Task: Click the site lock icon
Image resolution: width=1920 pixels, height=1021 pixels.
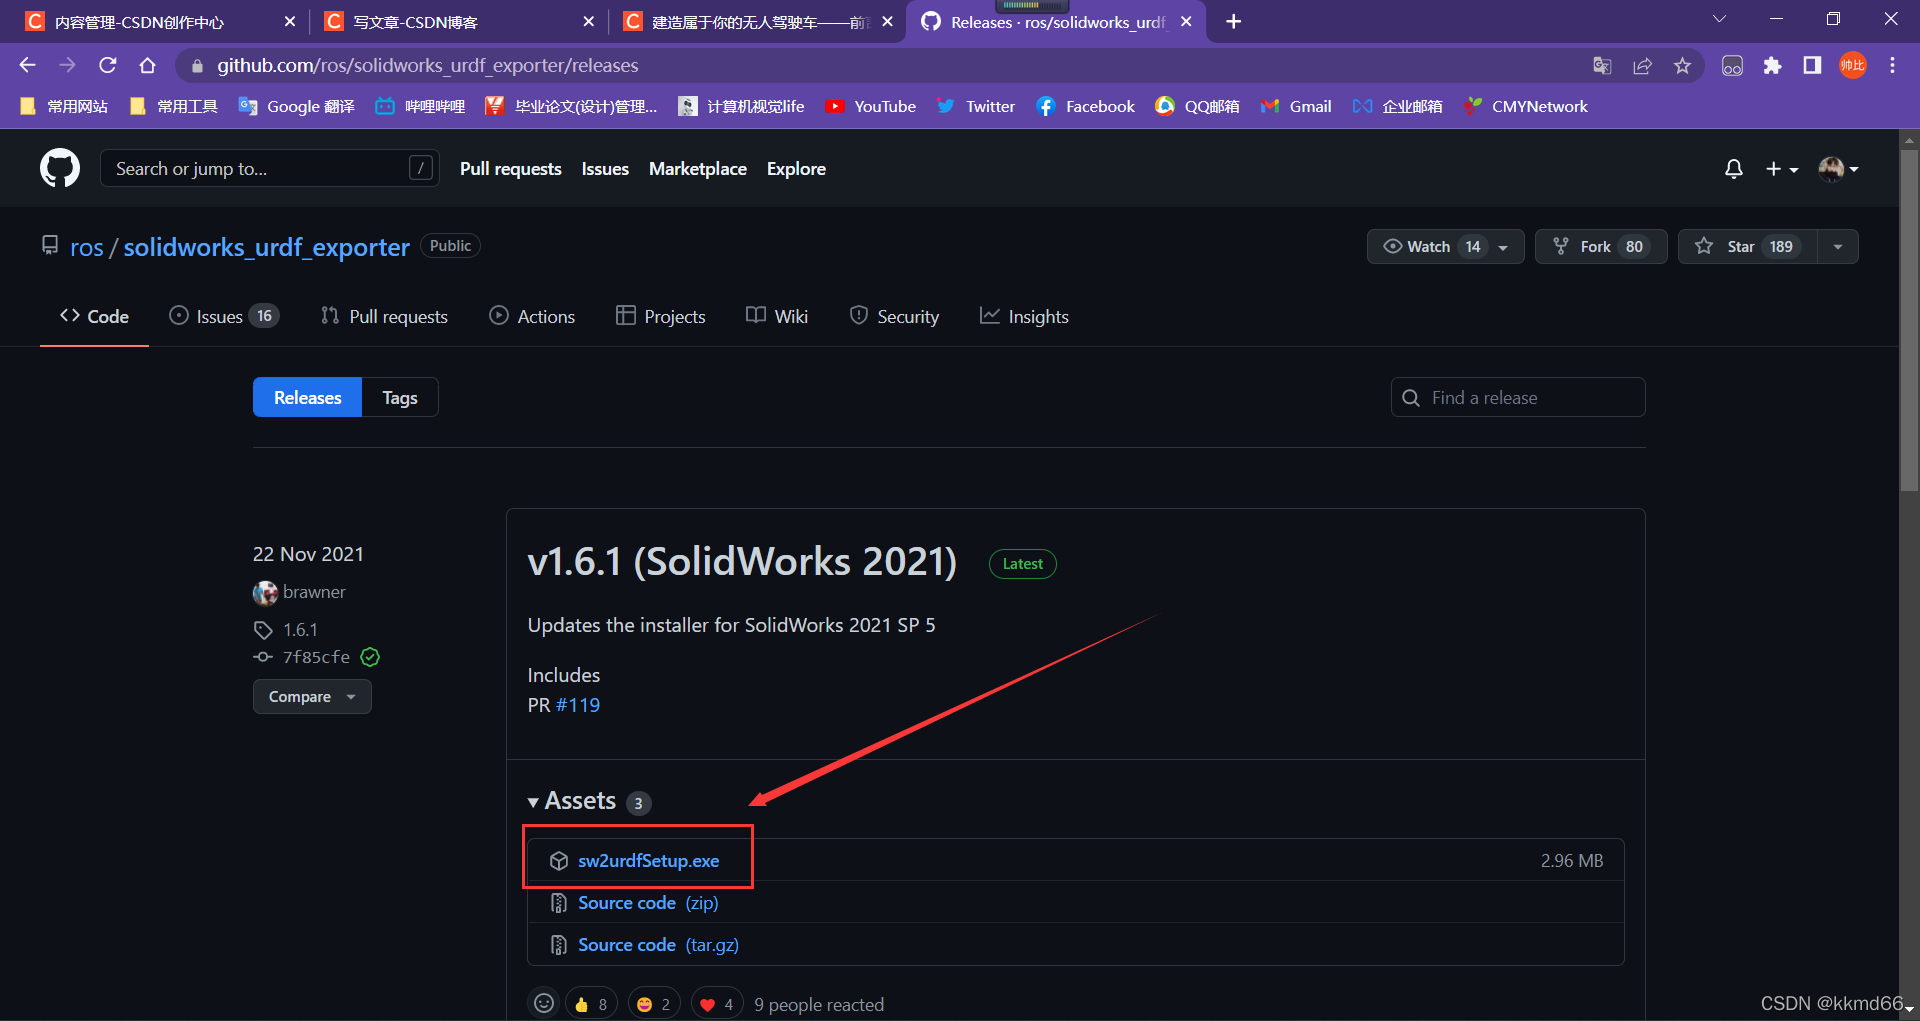Action: tap(197, 66)
